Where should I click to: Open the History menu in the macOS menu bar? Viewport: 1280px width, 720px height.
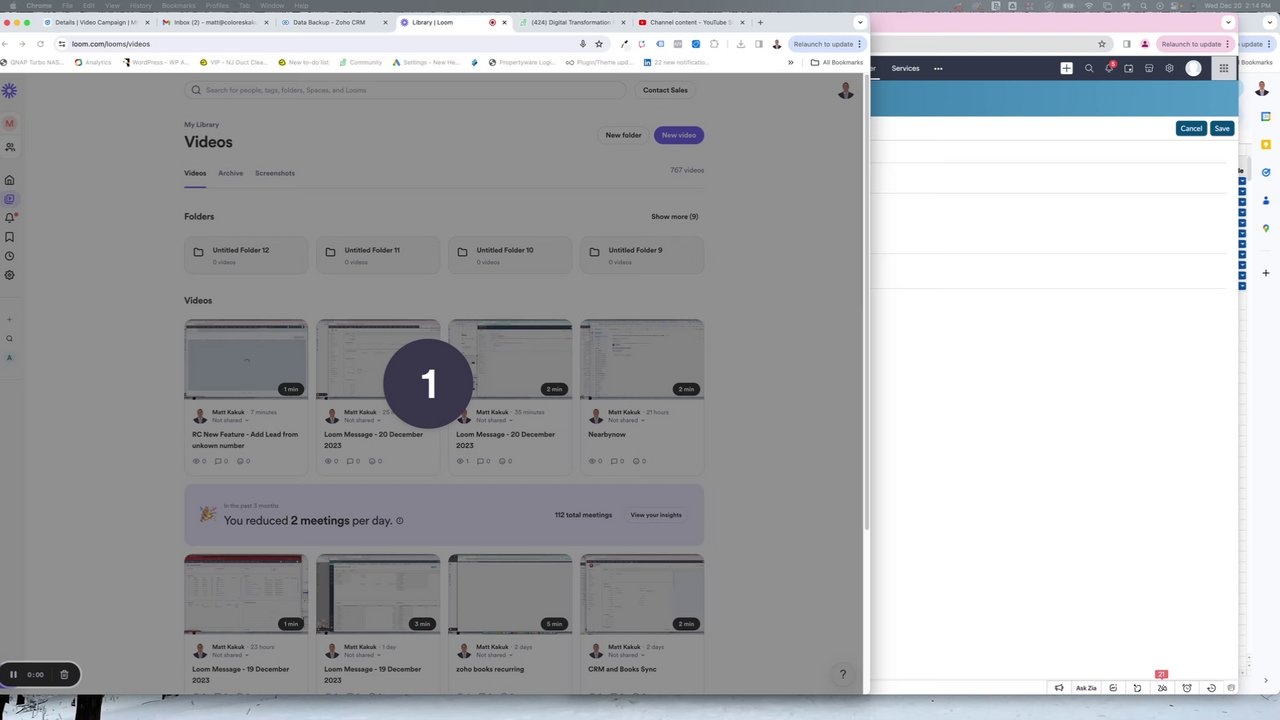tap(141, 6)
